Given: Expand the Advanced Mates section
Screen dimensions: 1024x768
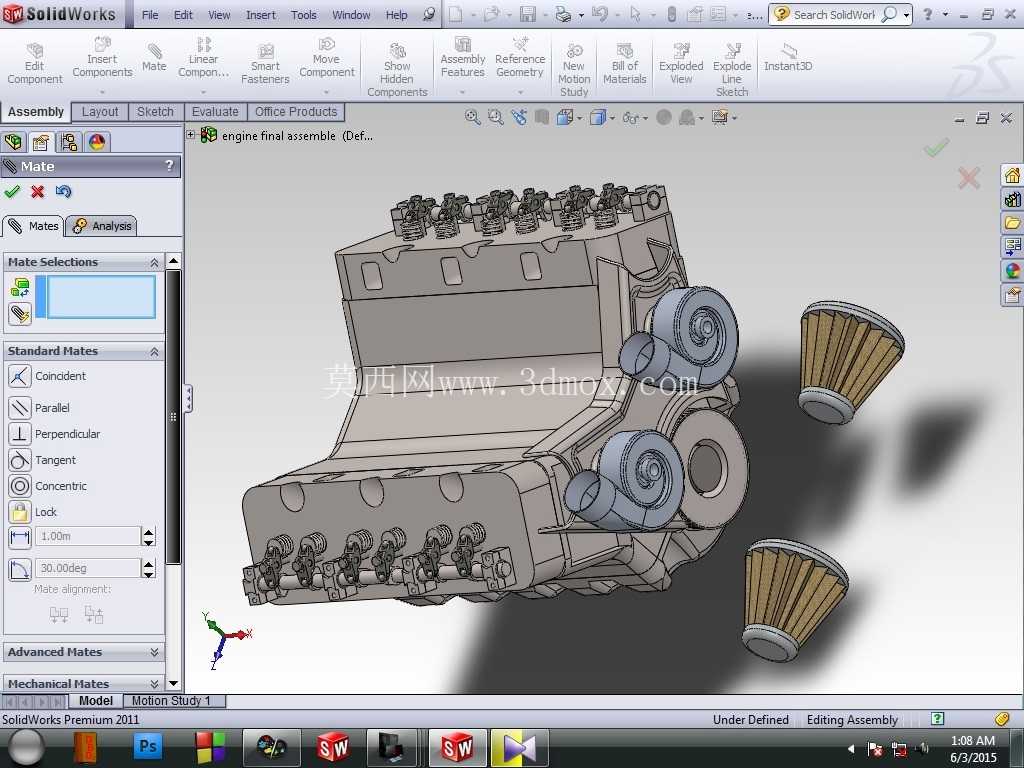Looking at the screenshot, I should click(x=84, y=652).
